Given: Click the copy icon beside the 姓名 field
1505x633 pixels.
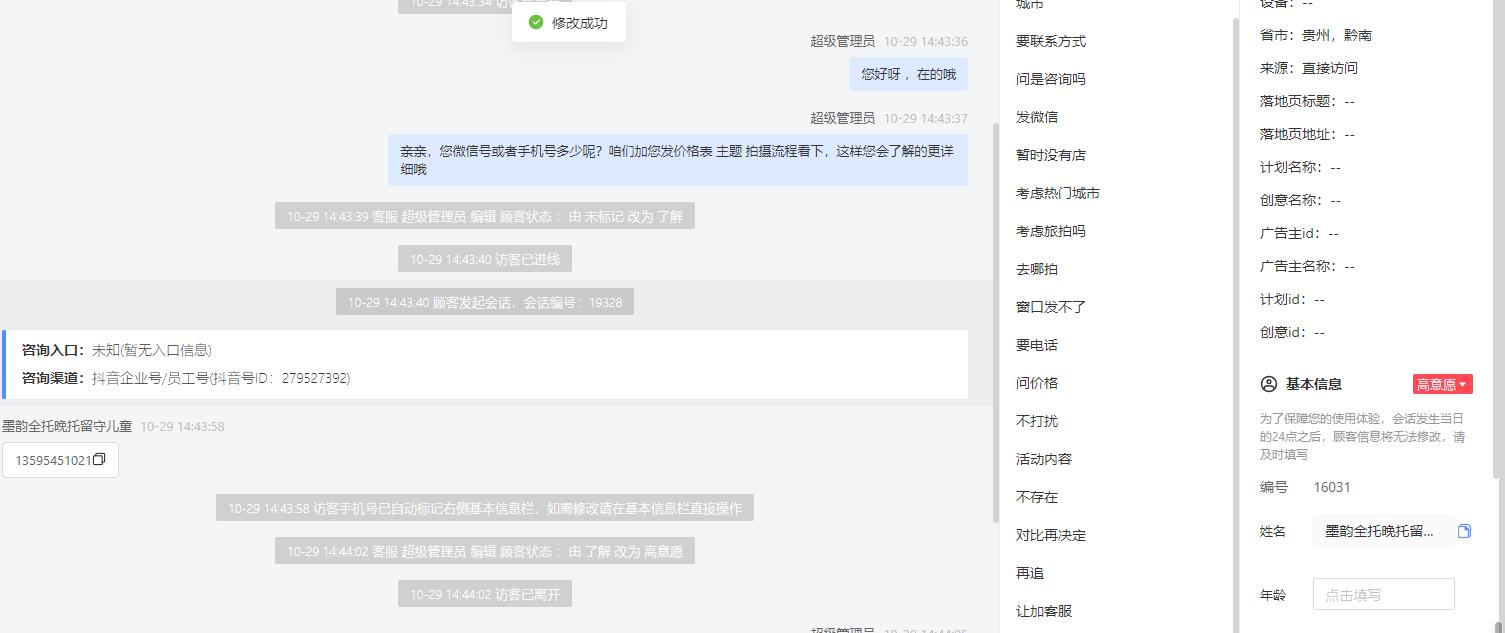Looking at the screenshot, I should tap(1464, 531).
